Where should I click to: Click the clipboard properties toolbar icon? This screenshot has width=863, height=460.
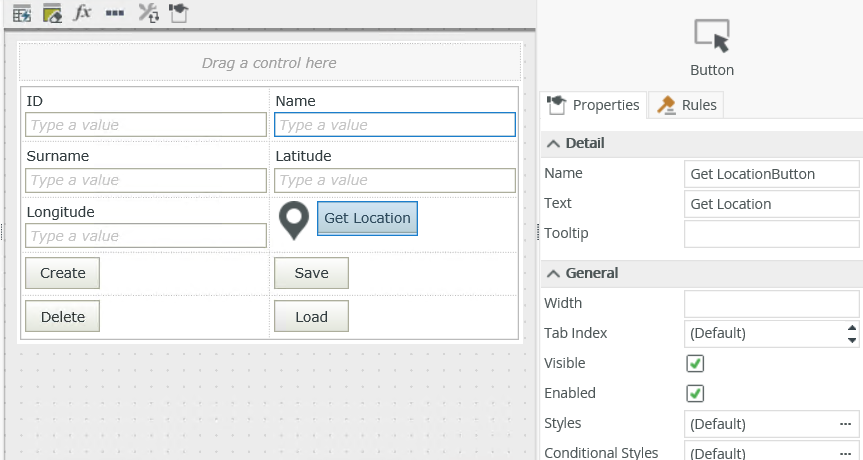pos(177,13)
